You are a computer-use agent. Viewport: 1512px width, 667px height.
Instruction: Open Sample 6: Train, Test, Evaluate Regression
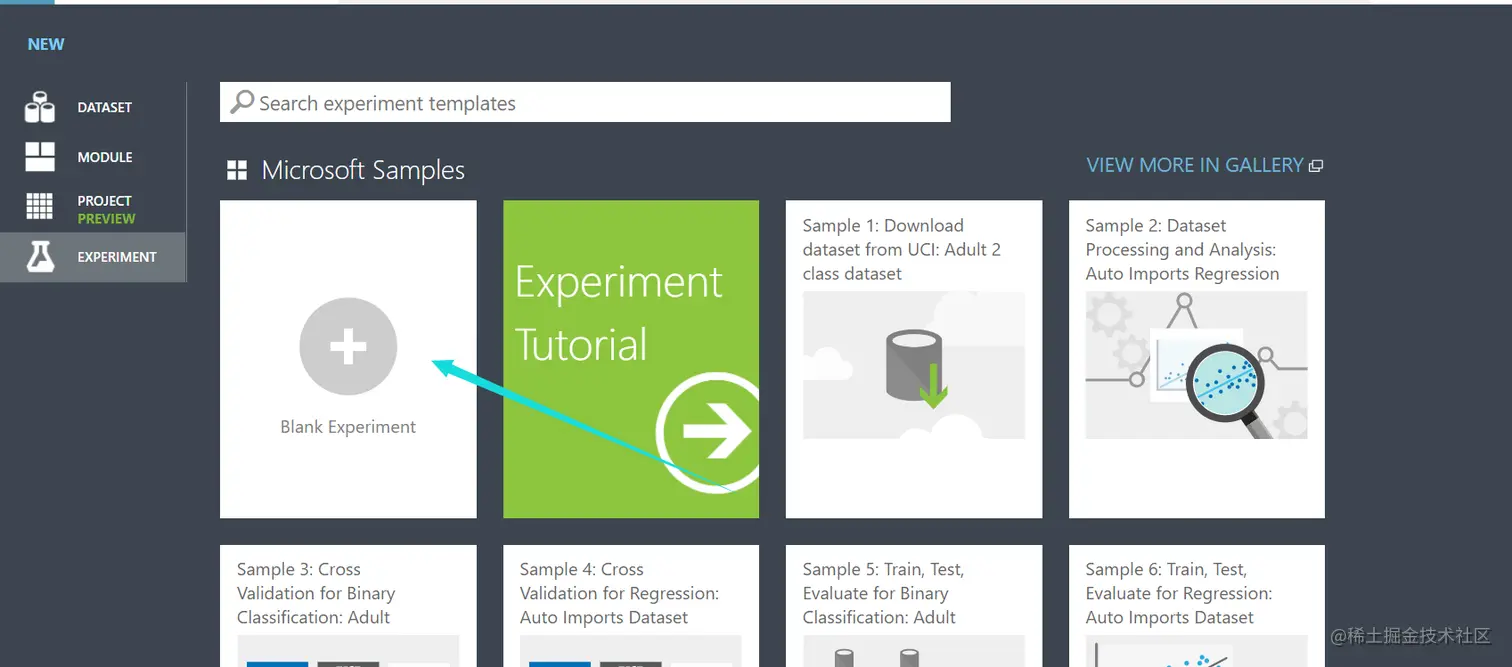[1197, 606]
